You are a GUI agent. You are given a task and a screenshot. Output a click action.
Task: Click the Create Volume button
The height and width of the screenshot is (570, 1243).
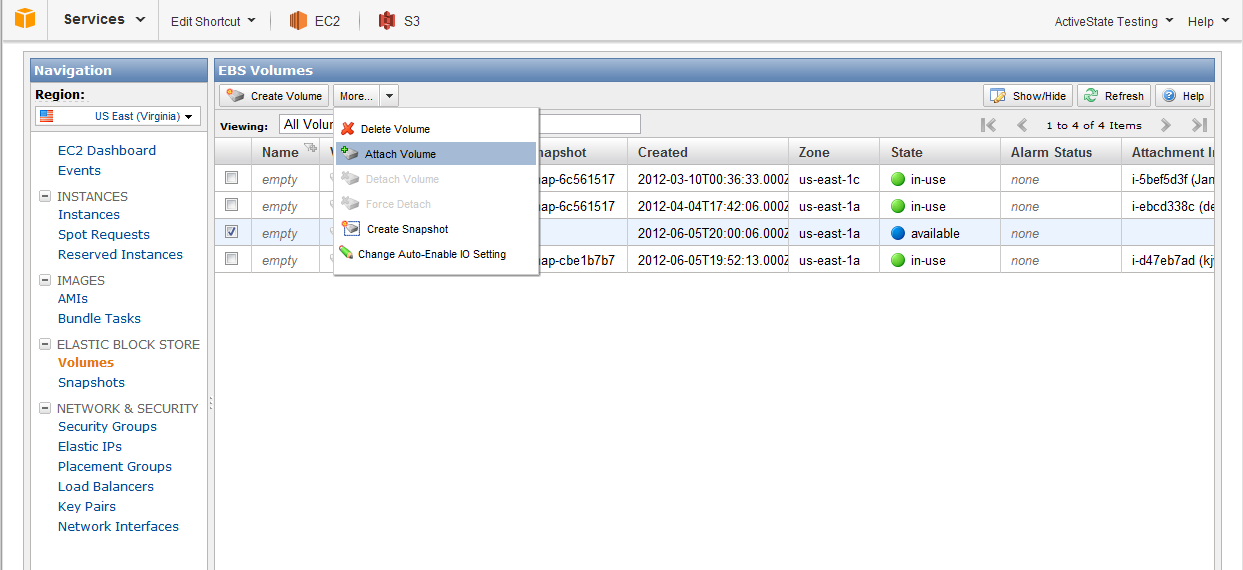point(274,96)
